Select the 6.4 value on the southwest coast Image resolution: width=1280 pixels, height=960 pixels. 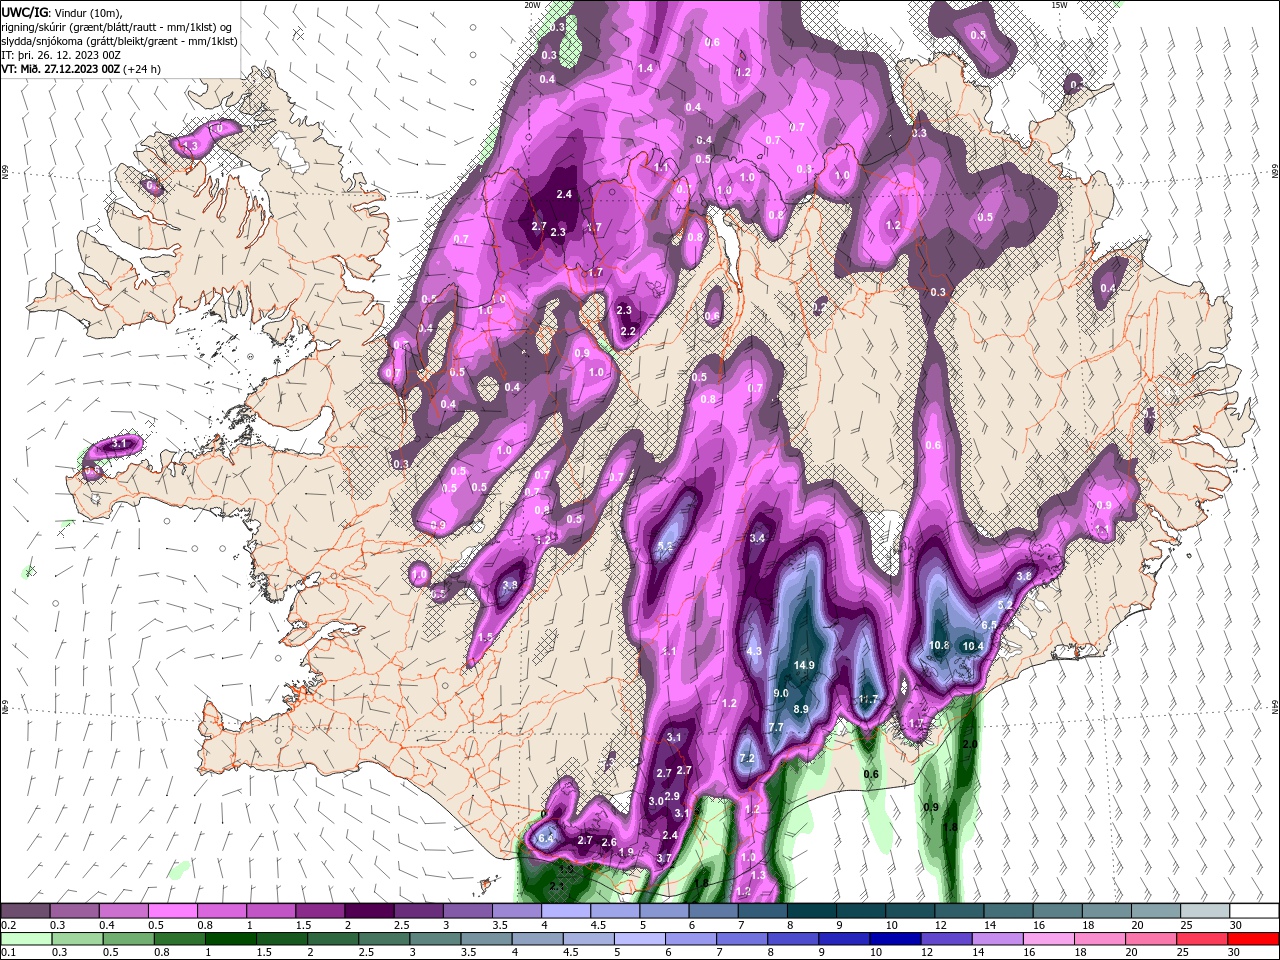coord(546,838)
